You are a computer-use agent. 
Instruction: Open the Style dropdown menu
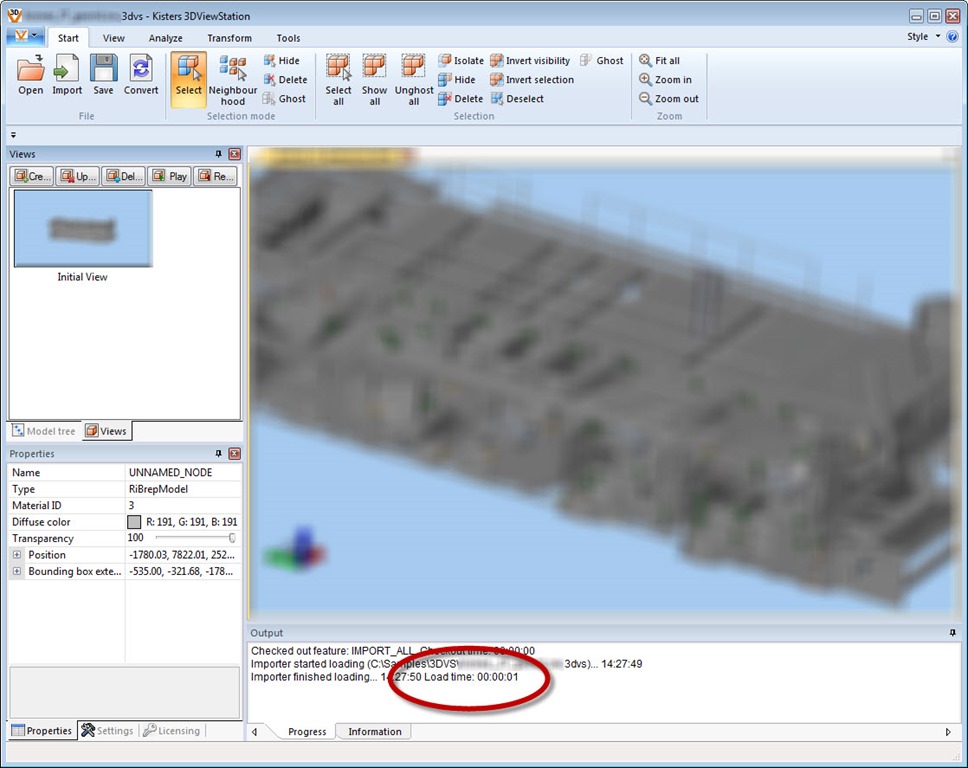(x=922, y=37)
